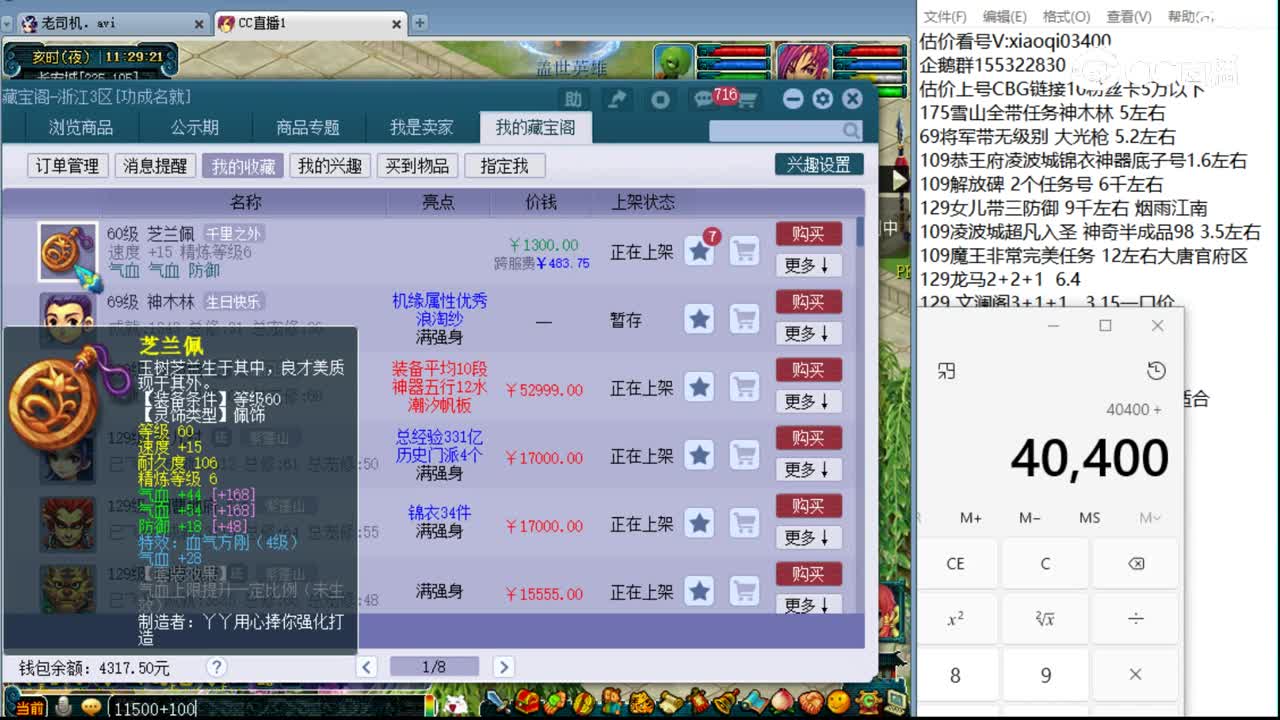Click chat input containing 11500+100
The height and width of the screenshot is (720, 1280).
coord(265,708)
